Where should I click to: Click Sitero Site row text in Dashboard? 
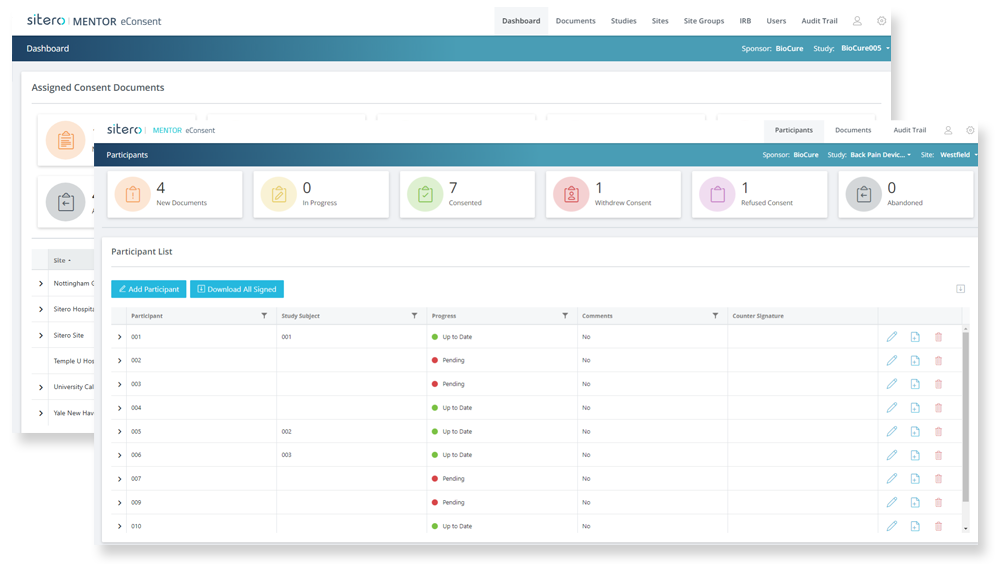(69, 335)
